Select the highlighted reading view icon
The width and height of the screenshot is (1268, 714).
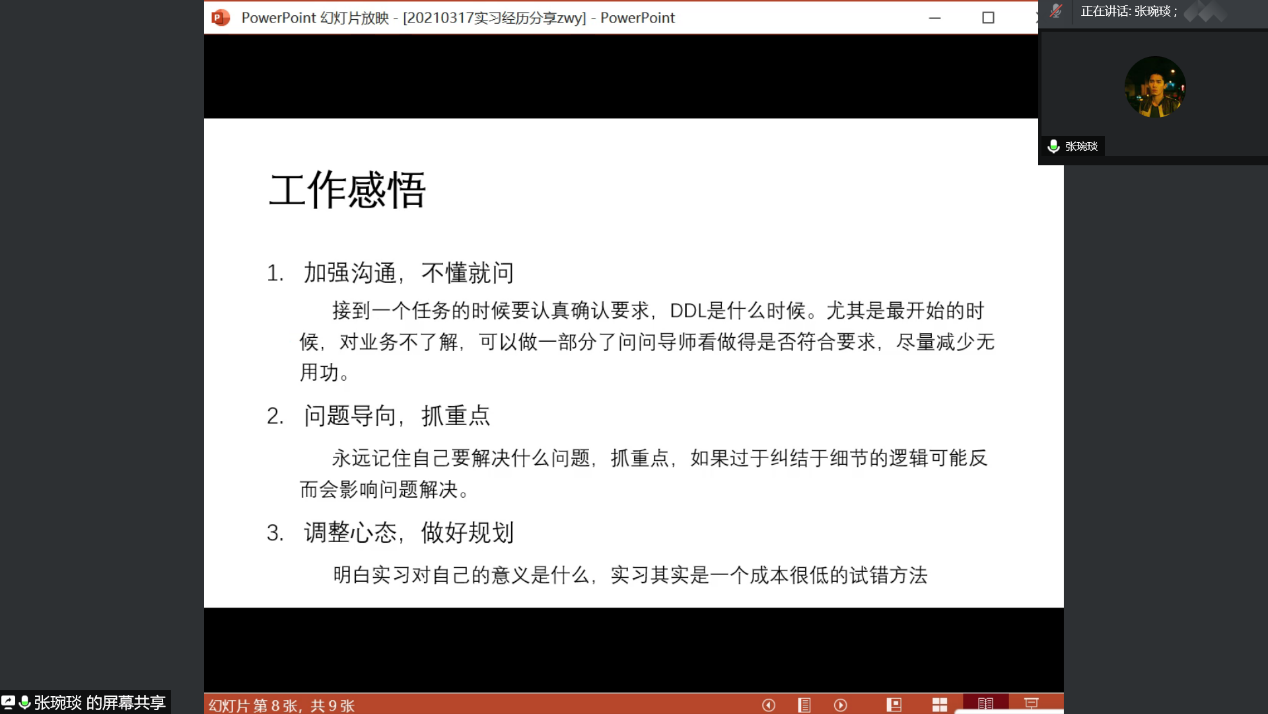tap(986, 704)
